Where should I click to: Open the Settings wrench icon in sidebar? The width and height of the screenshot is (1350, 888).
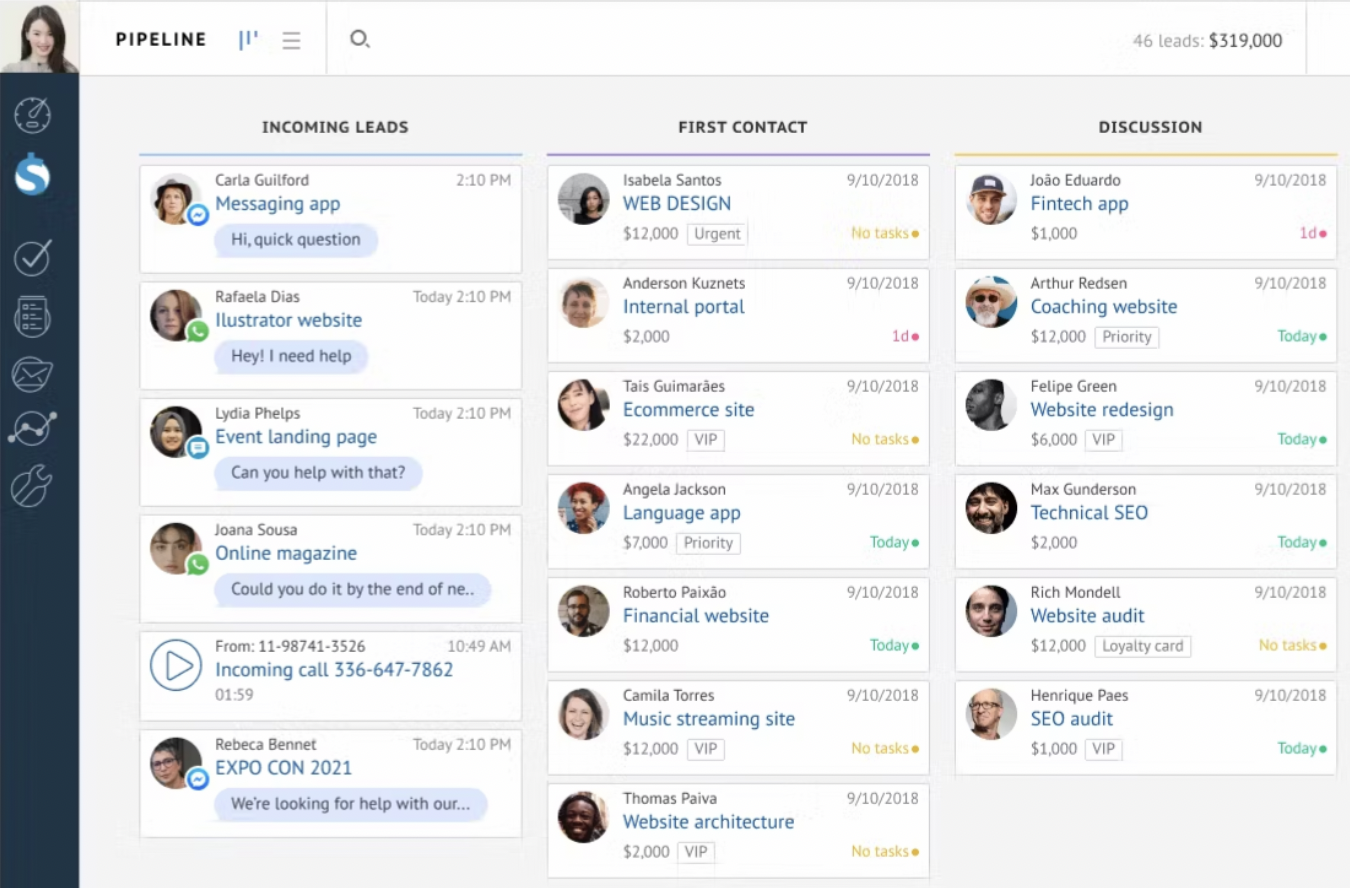(32, 487)
